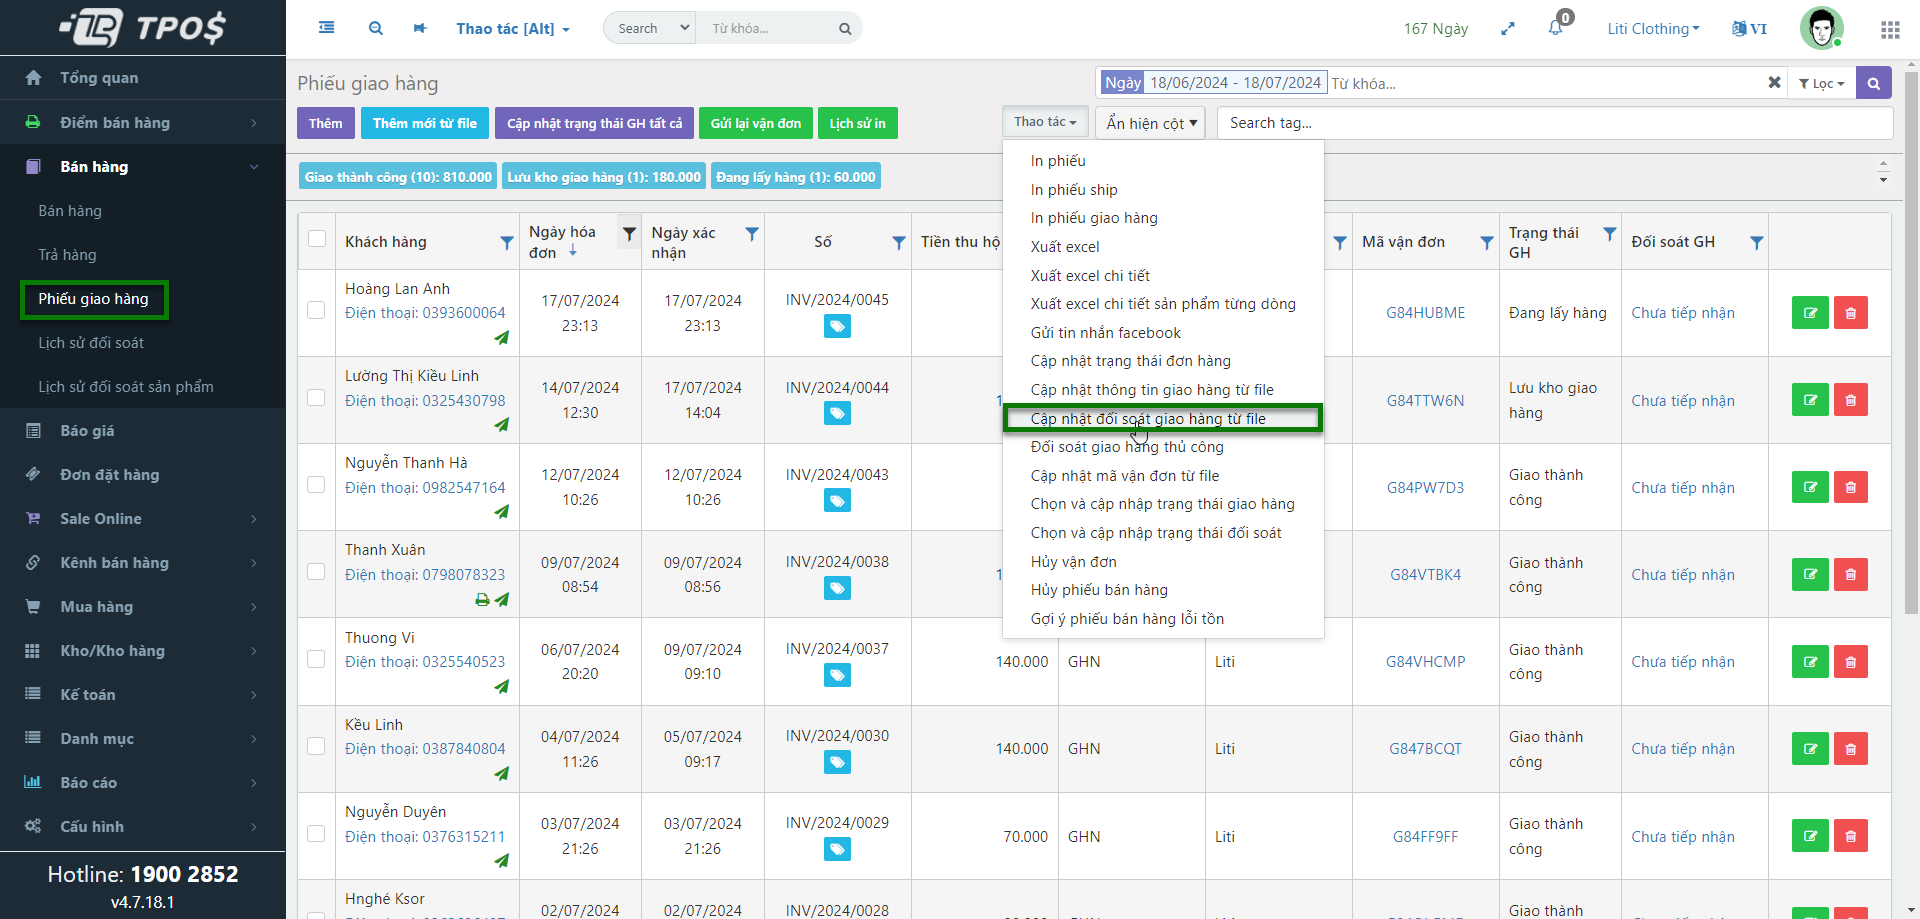Screen dimensions: 1920x919
Task: Click tag icon under INV/2024/0045
Action: 837,326
